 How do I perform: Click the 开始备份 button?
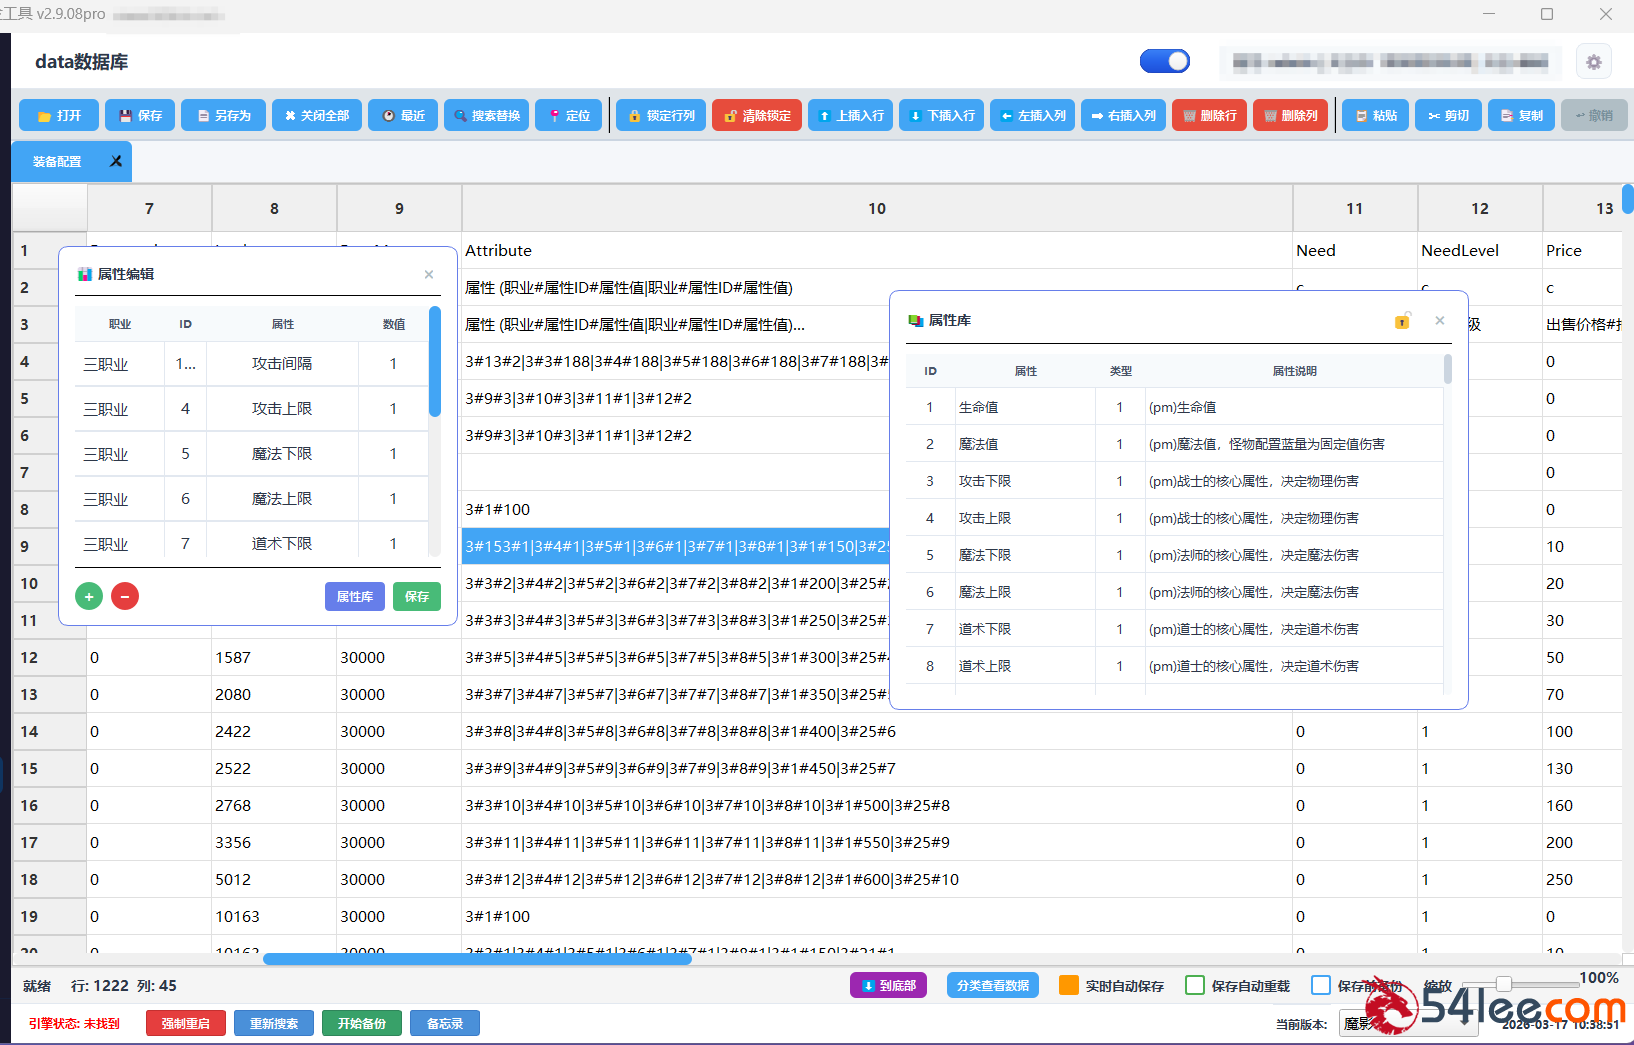click(x=361, y=1023)
